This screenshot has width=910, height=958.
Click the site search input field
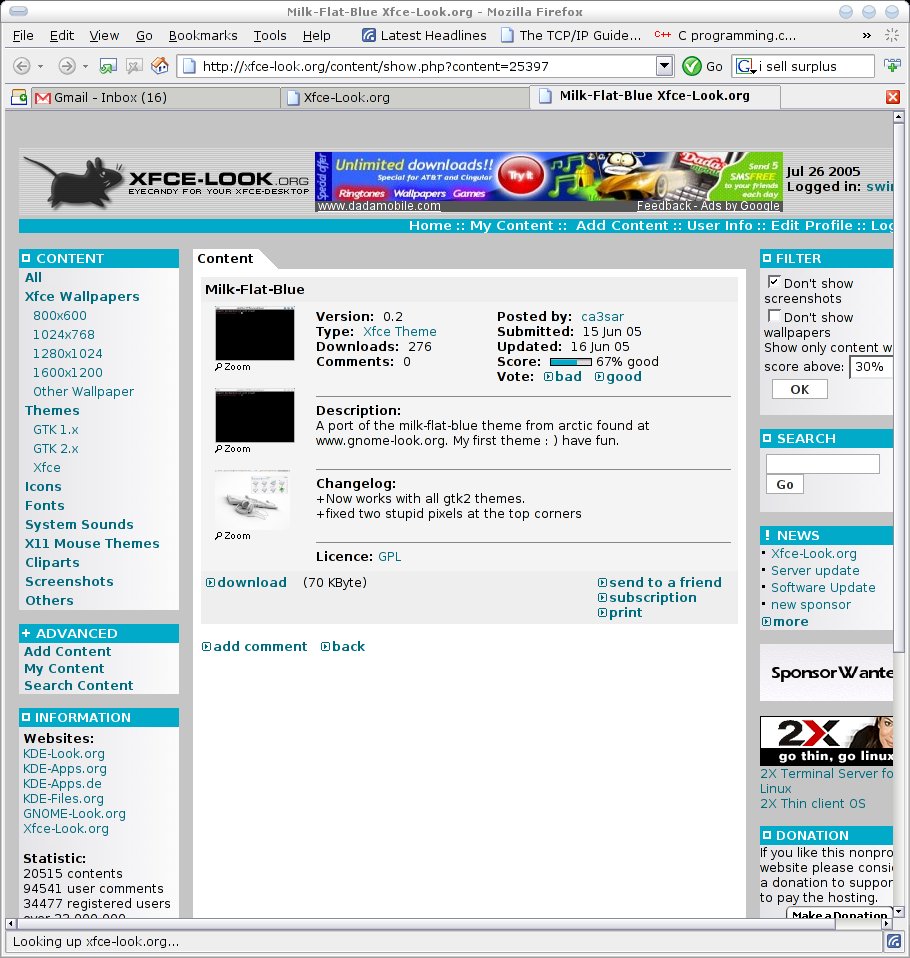point(823,464)
